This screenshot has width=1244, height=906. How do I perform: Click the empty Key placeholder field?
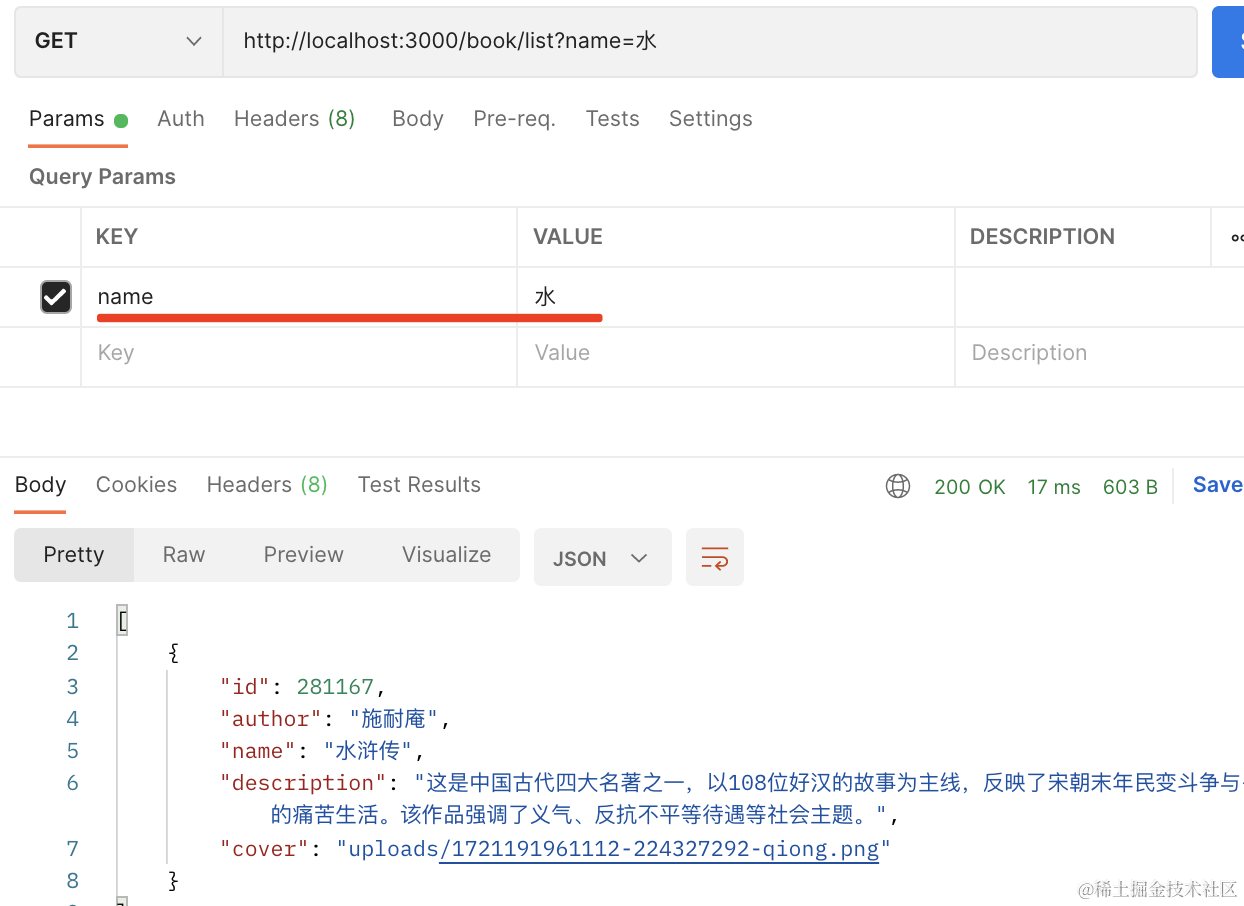click(298, 353)
